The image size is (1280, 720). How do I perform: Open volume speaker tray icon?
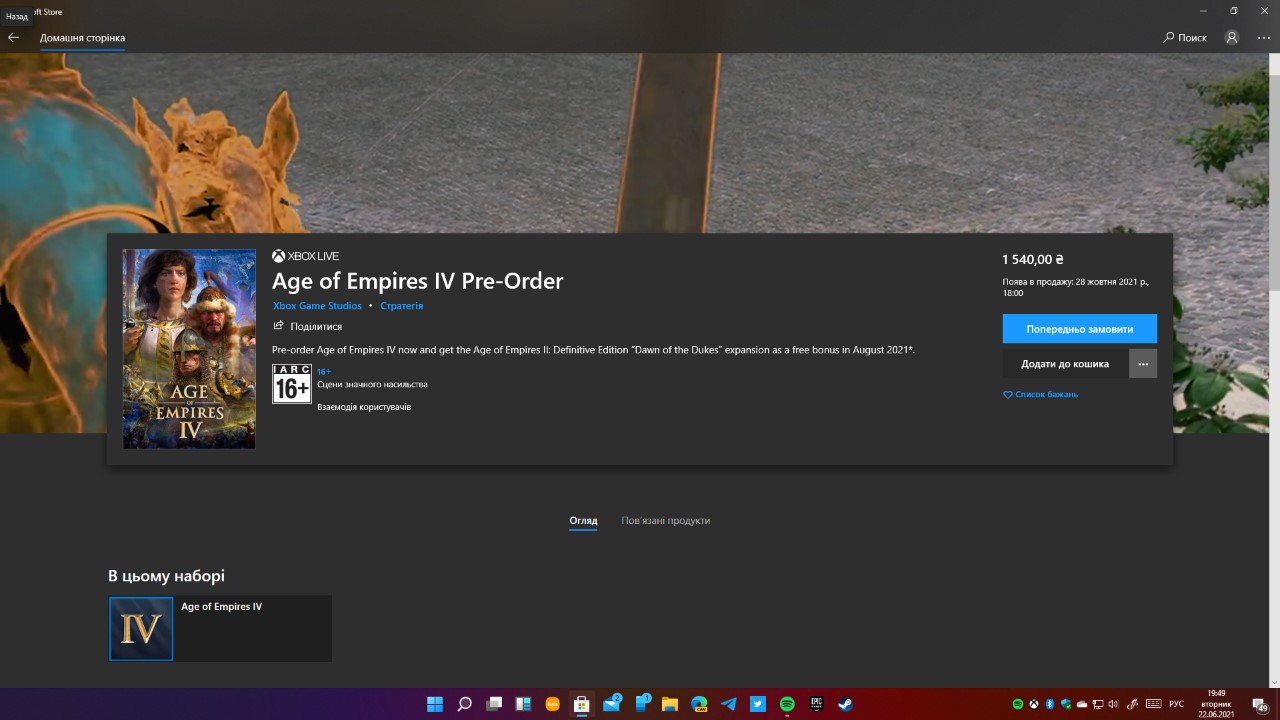(x=1114, y=704)
